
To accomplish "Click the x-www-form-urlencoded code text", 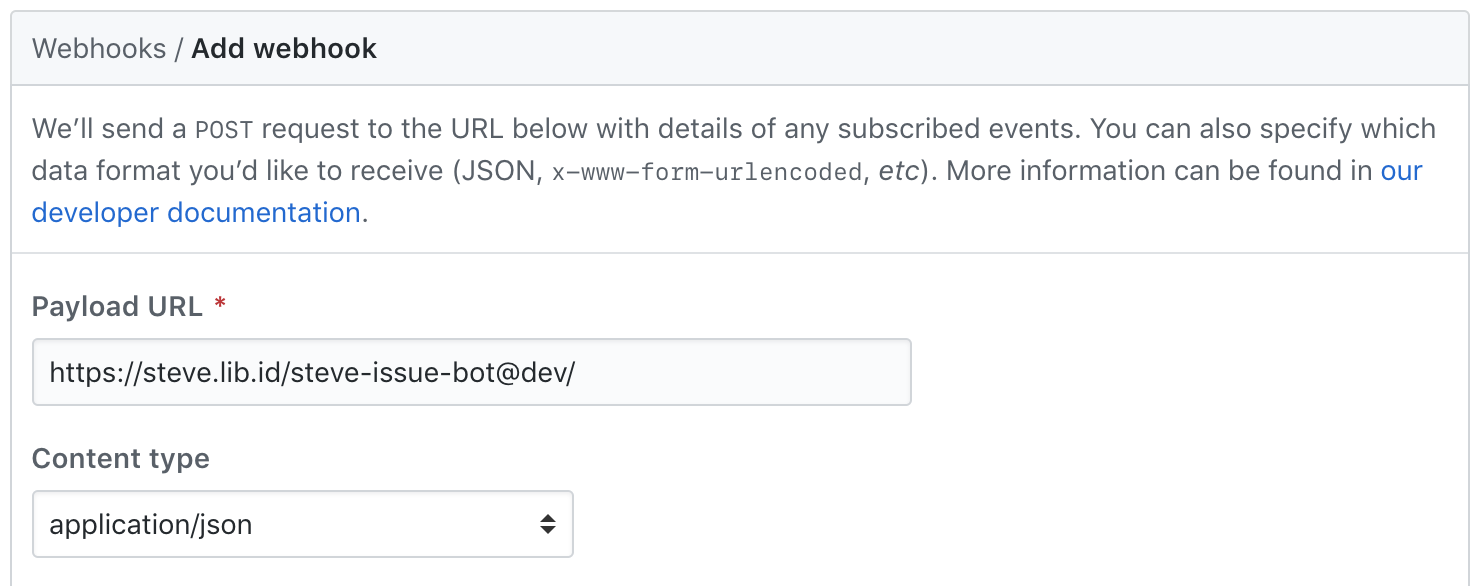I will click(x=706, y=172).
